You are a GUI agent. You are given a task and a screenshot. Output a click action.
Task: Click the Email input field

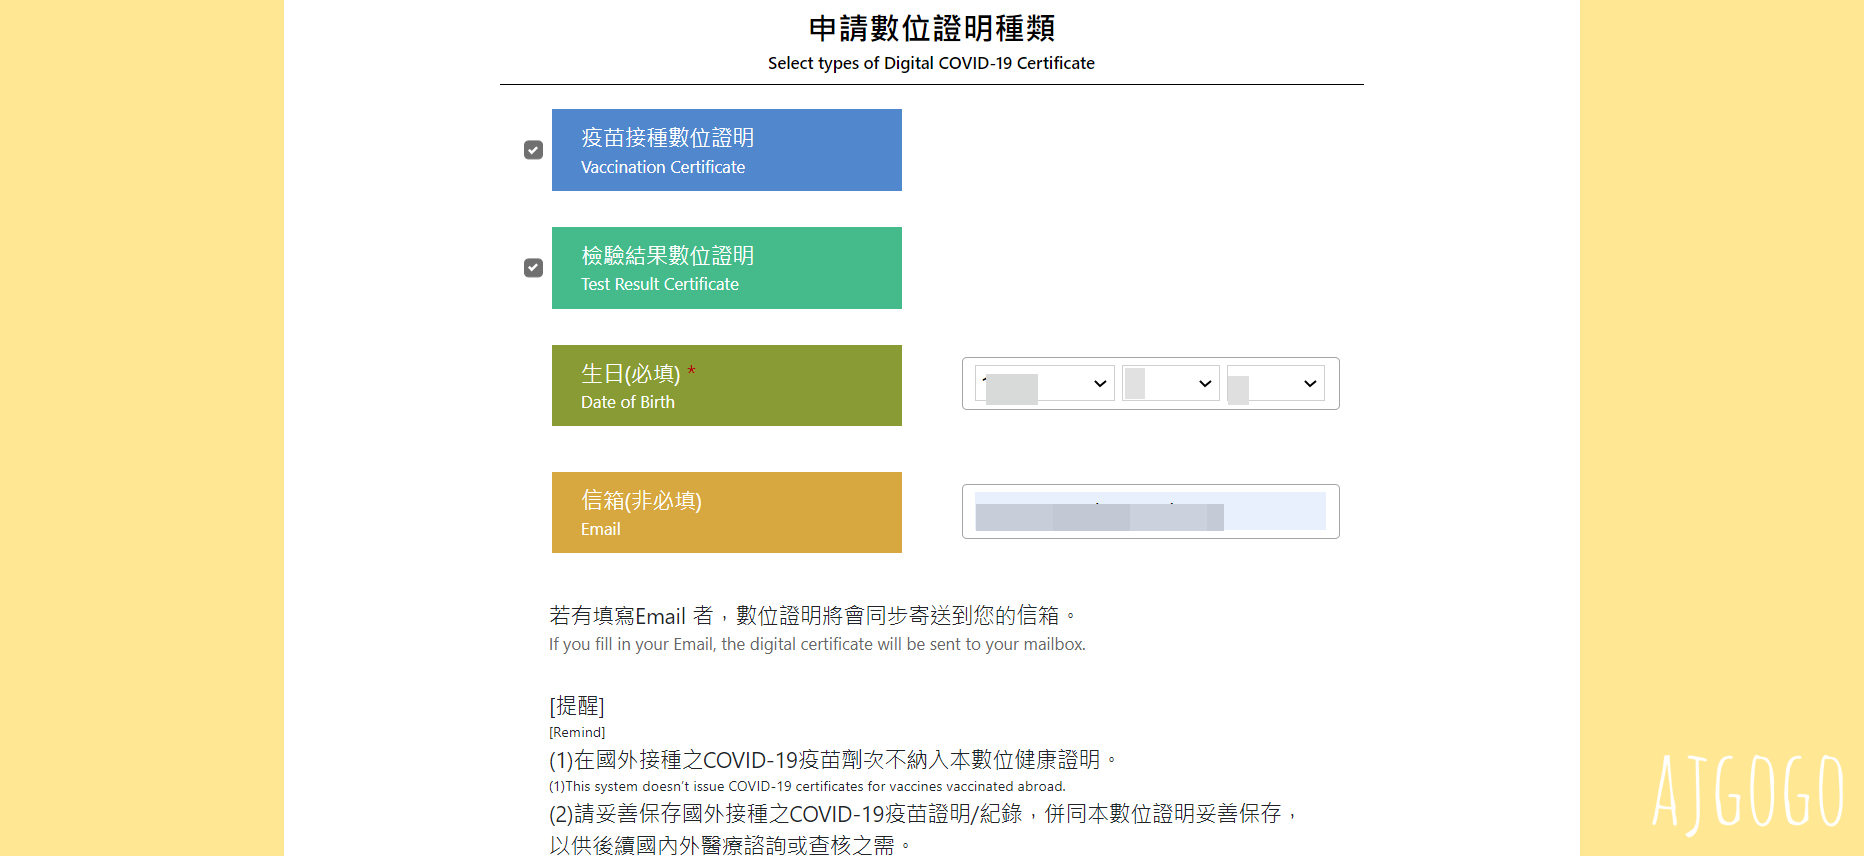(1150, 511)
